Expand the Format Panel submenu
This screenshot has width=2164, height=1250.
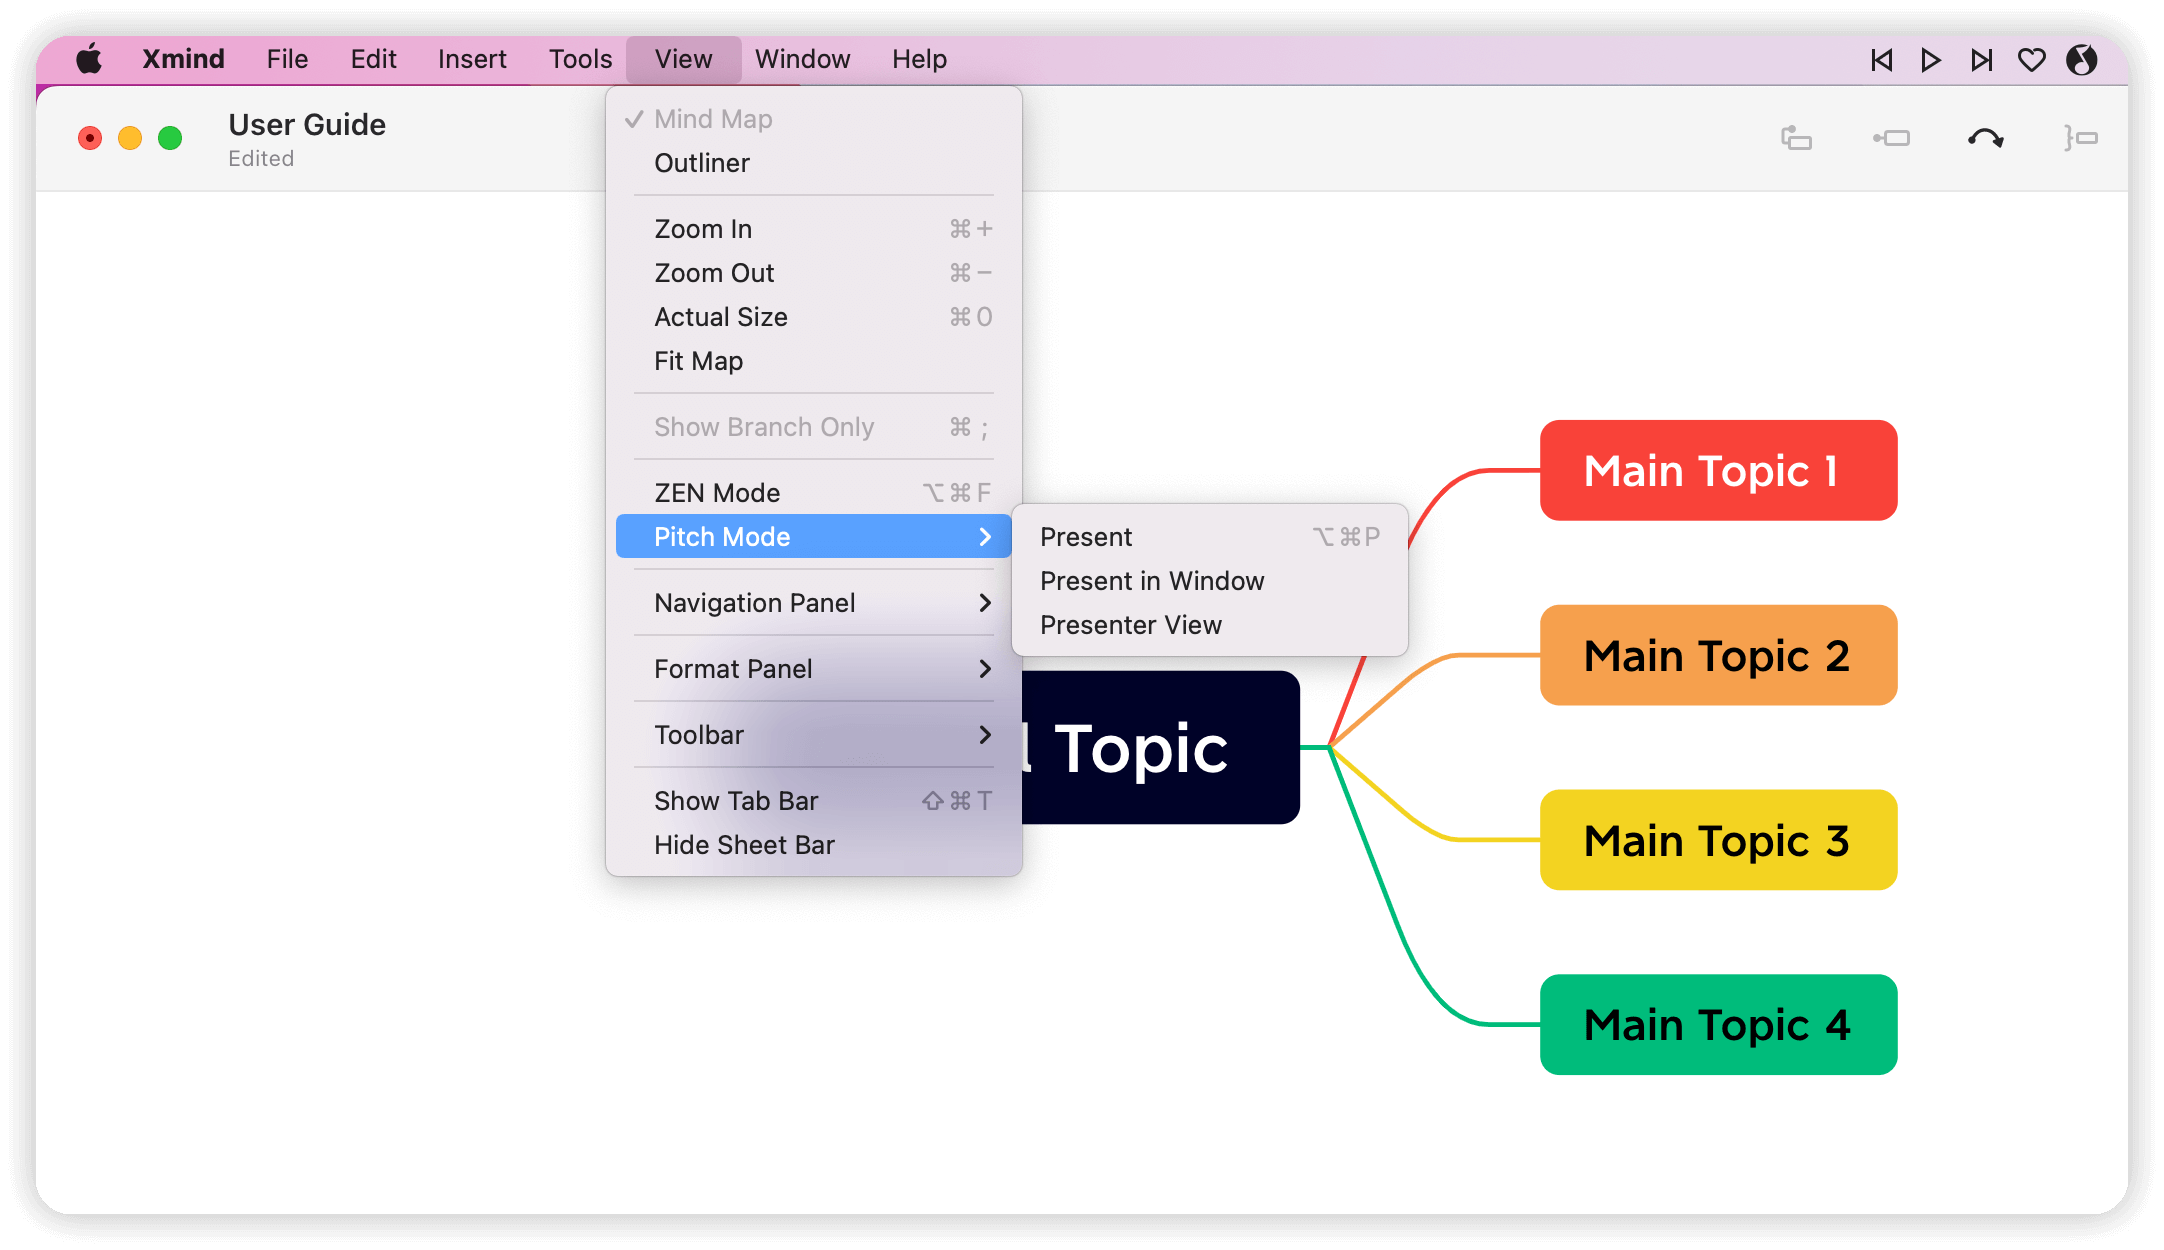click(814, 669)
